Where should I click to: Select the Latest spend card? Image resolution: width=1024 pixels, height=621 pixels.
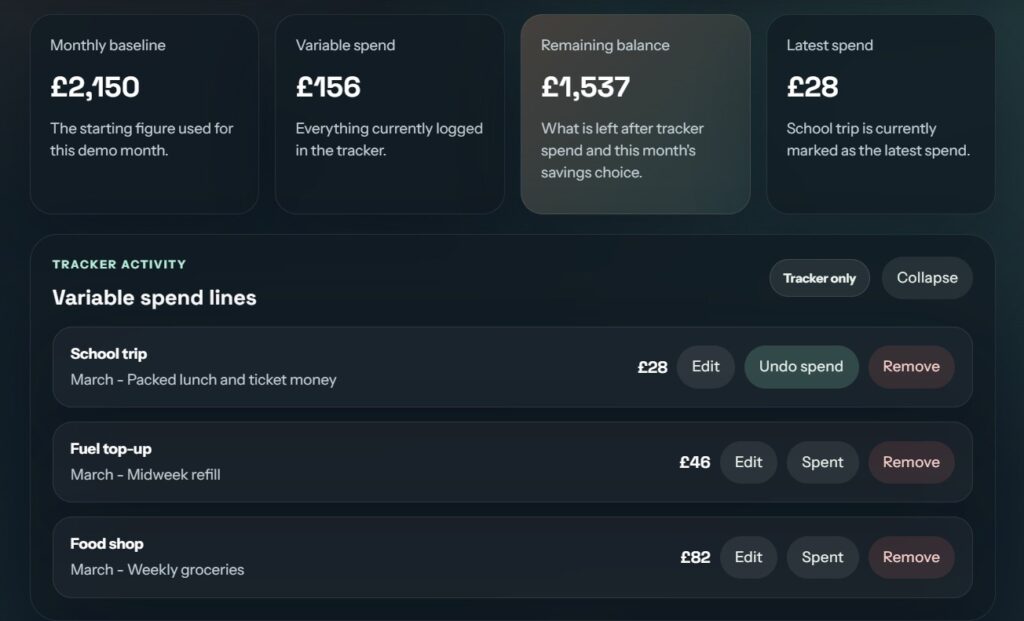pos(879,113)
